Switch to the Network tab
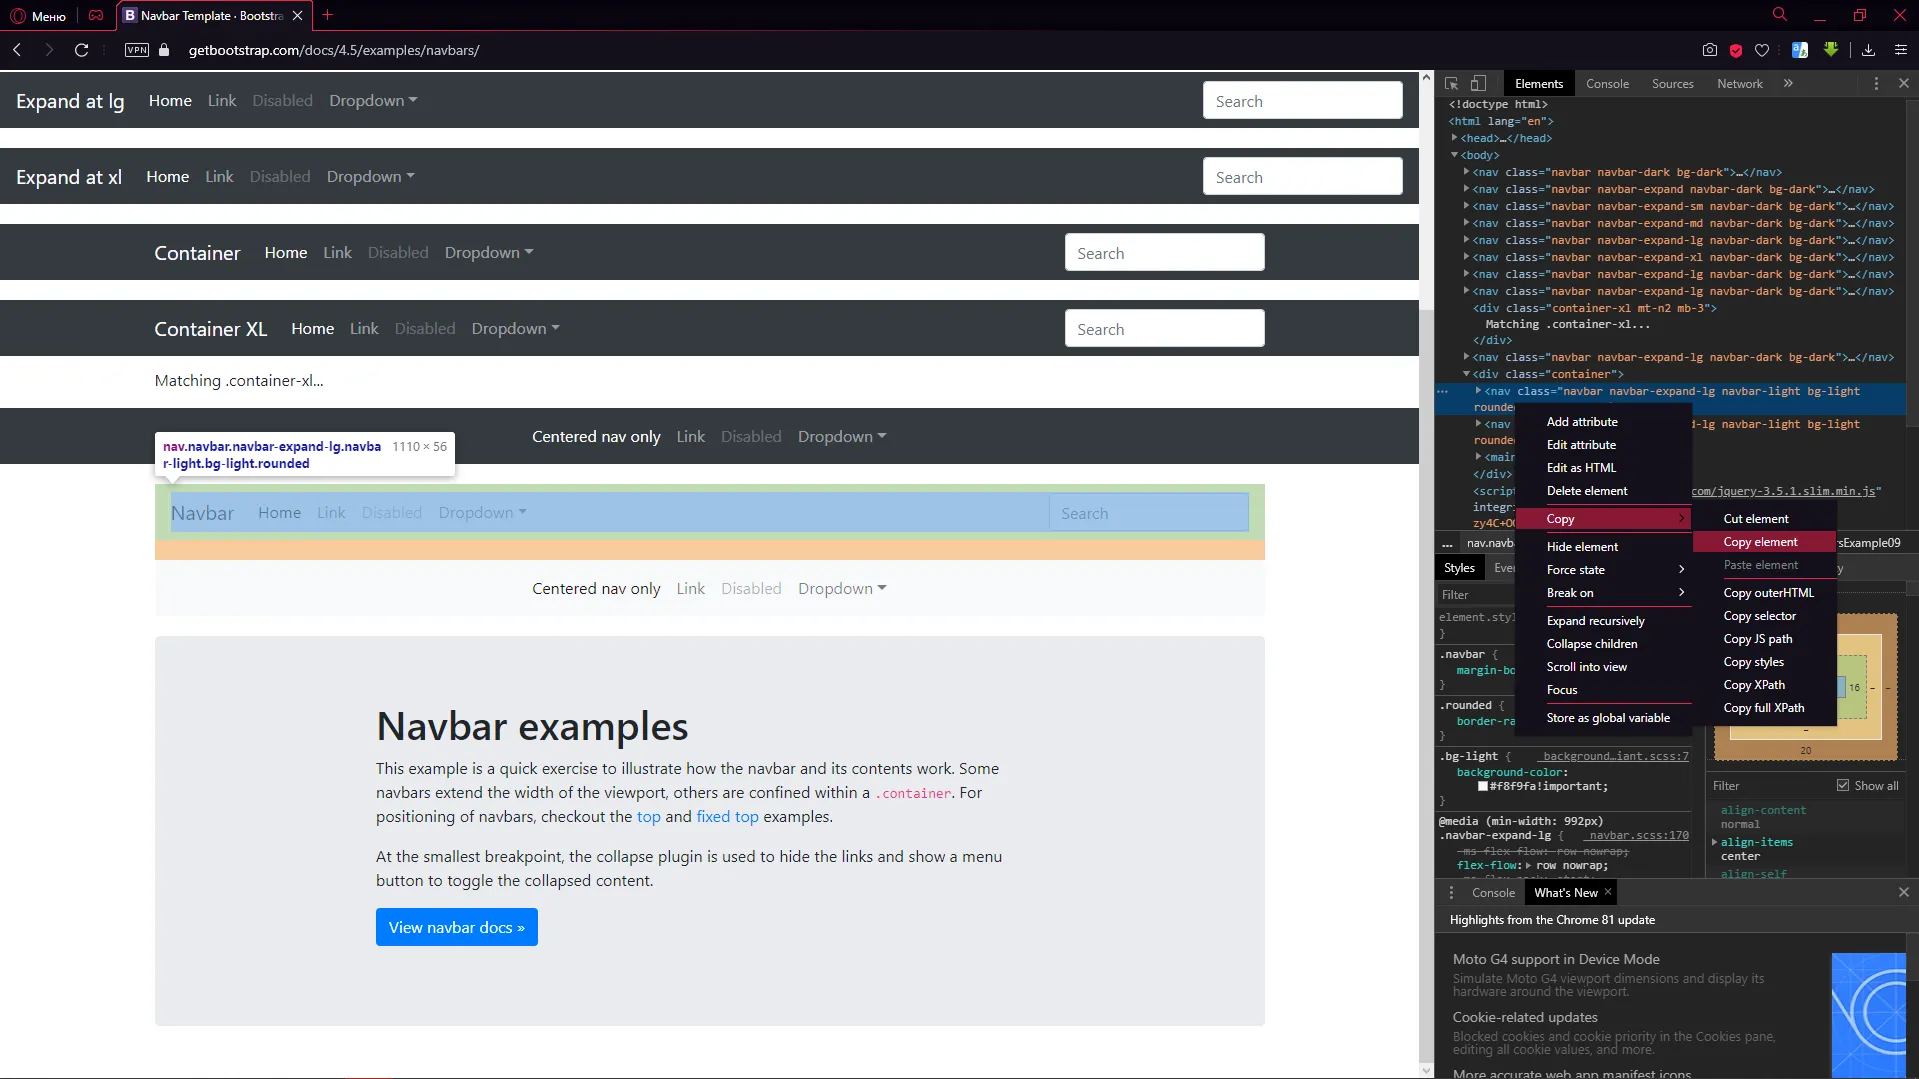The image size is (1919, 1079). point(1739,84)
